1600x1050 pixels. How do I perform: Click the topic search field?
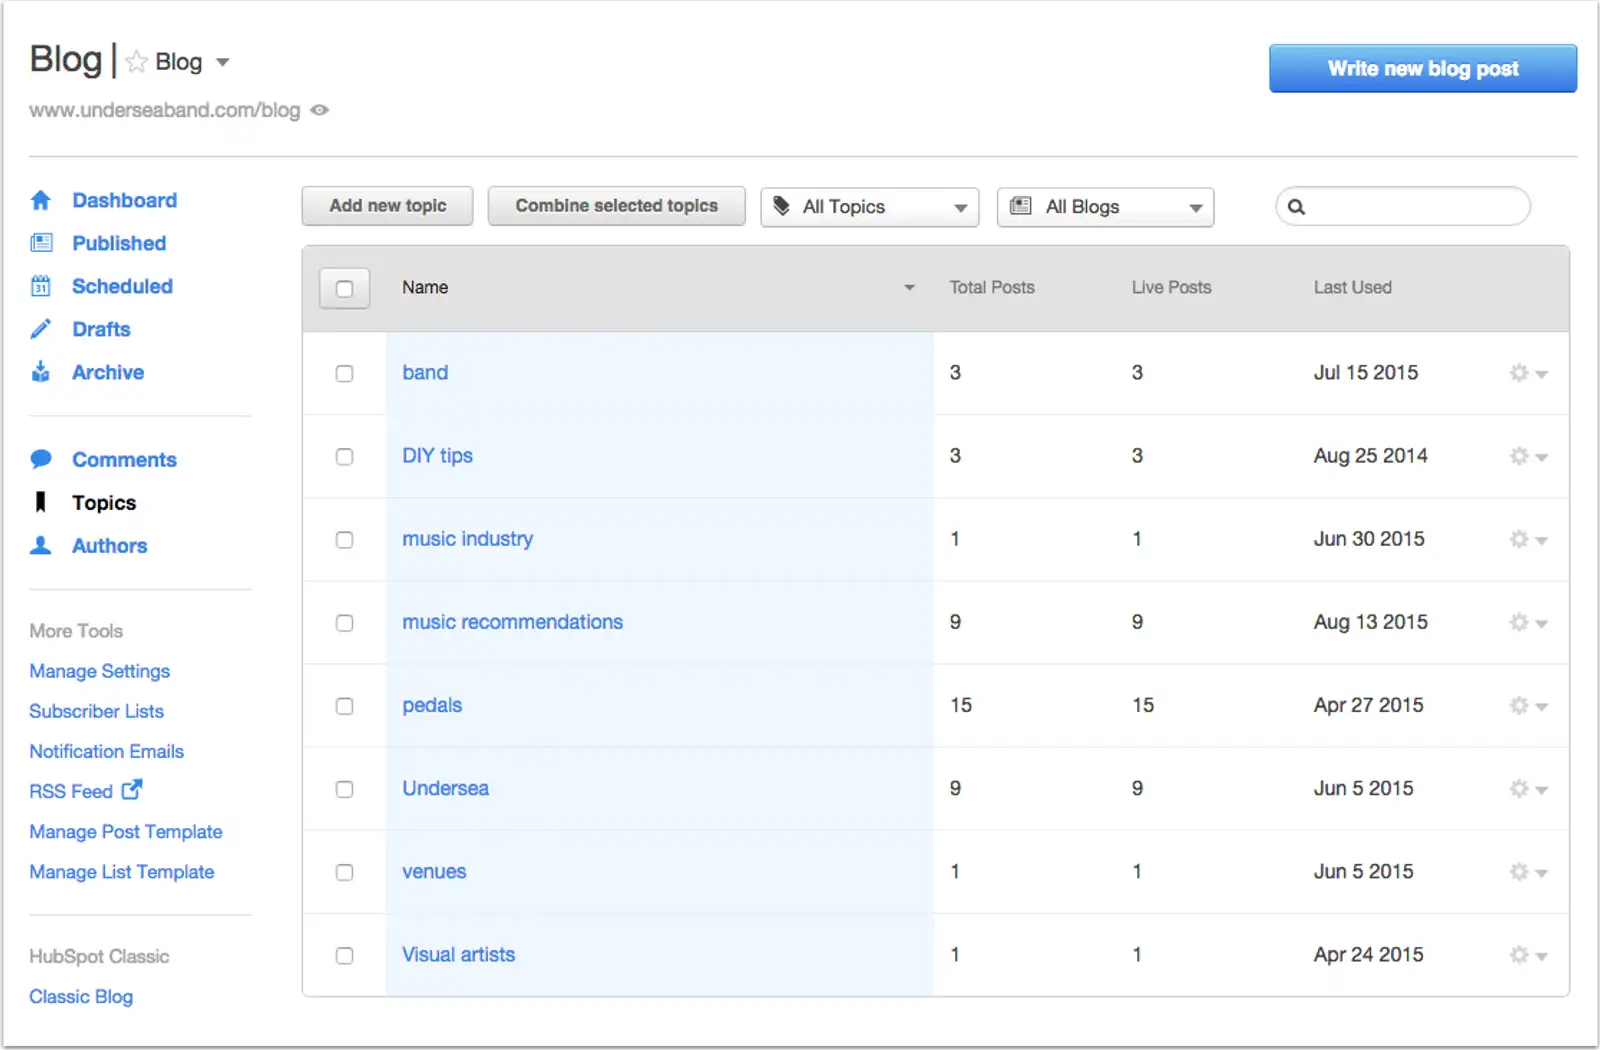tap(1403, 206)
